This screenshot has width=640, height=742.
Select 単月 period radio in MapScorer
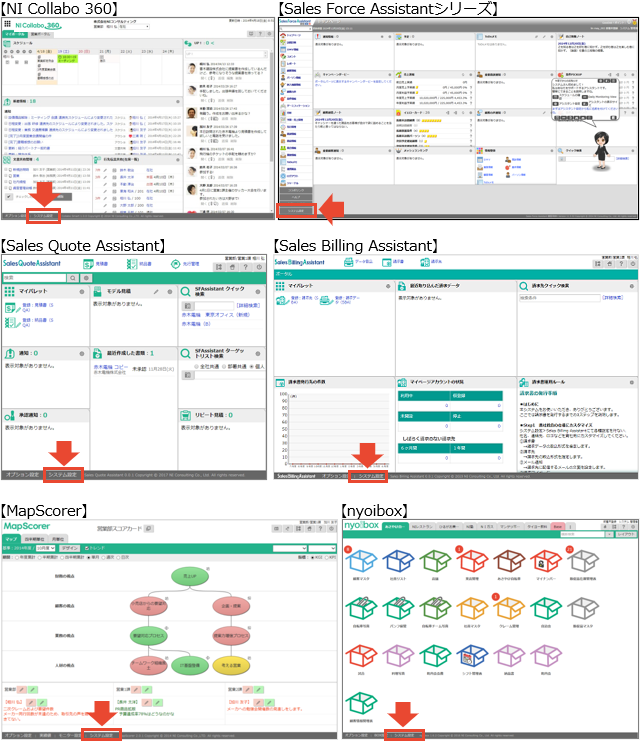88,557
